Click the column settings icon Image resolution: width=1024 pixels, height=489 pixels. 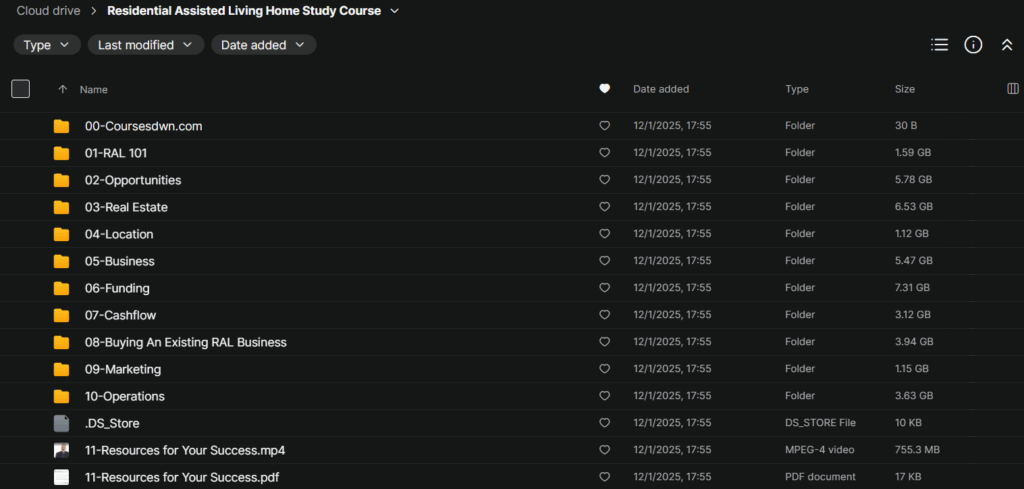point(1012,89)
